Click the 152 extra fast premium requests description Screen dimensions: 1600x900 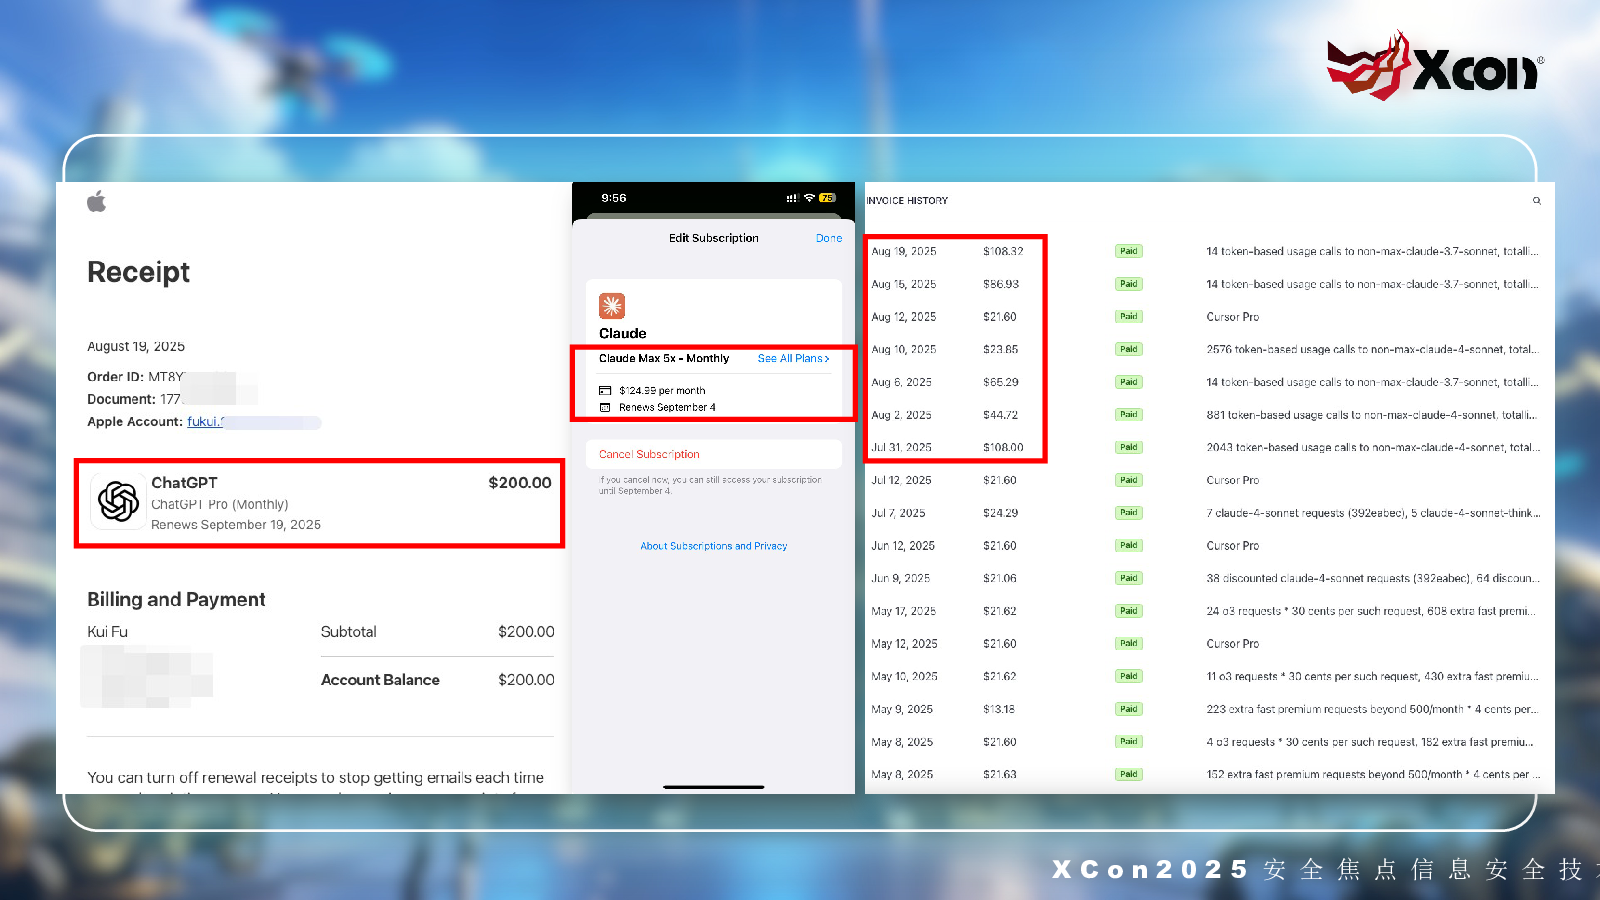(x=1373, y=775)
